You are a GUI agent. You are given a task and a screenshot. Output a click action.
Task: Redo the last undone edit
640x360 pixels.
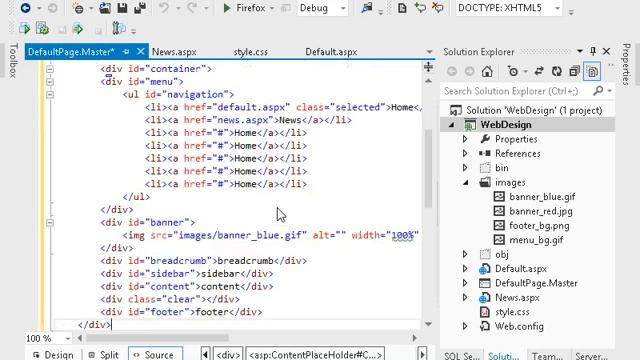coord(192,8)
